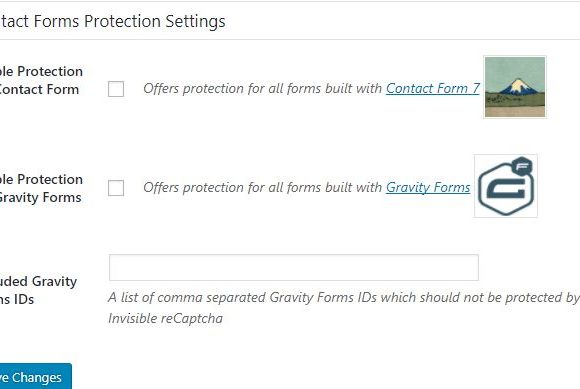
Task: Click the 'Invisible reCaptcha' text
Action: click(165, 318)
